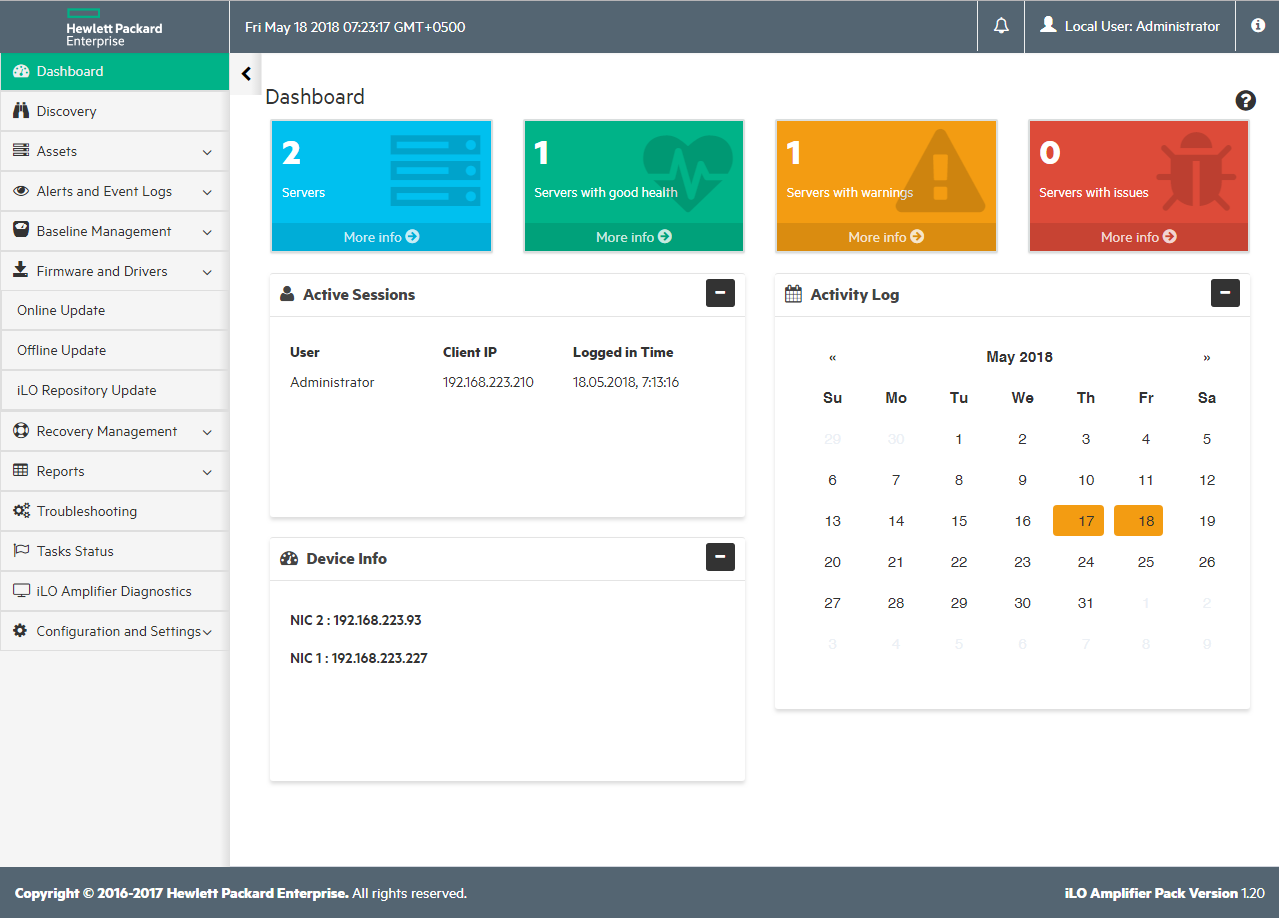Open More info for servers with warnings
Screen dimensions: 1279x918
click(x=886, y=237)
